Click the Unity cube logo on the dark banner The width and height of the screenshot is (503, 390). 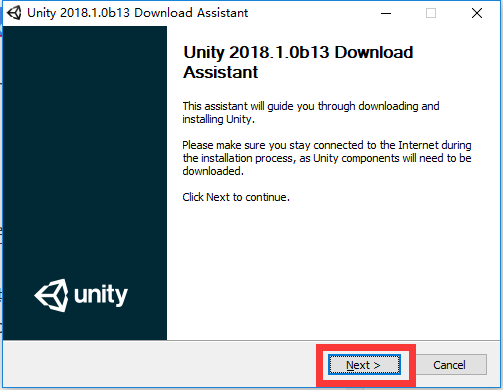coord(52,295)
